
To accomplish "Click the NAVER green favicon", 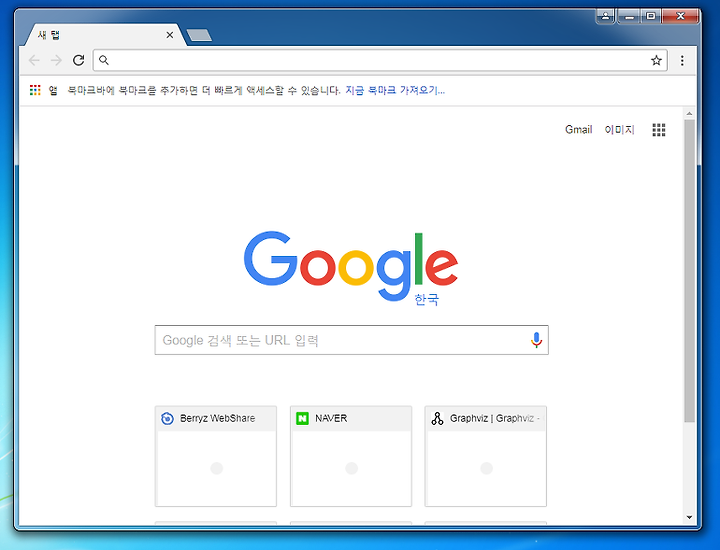I will 302,418.
